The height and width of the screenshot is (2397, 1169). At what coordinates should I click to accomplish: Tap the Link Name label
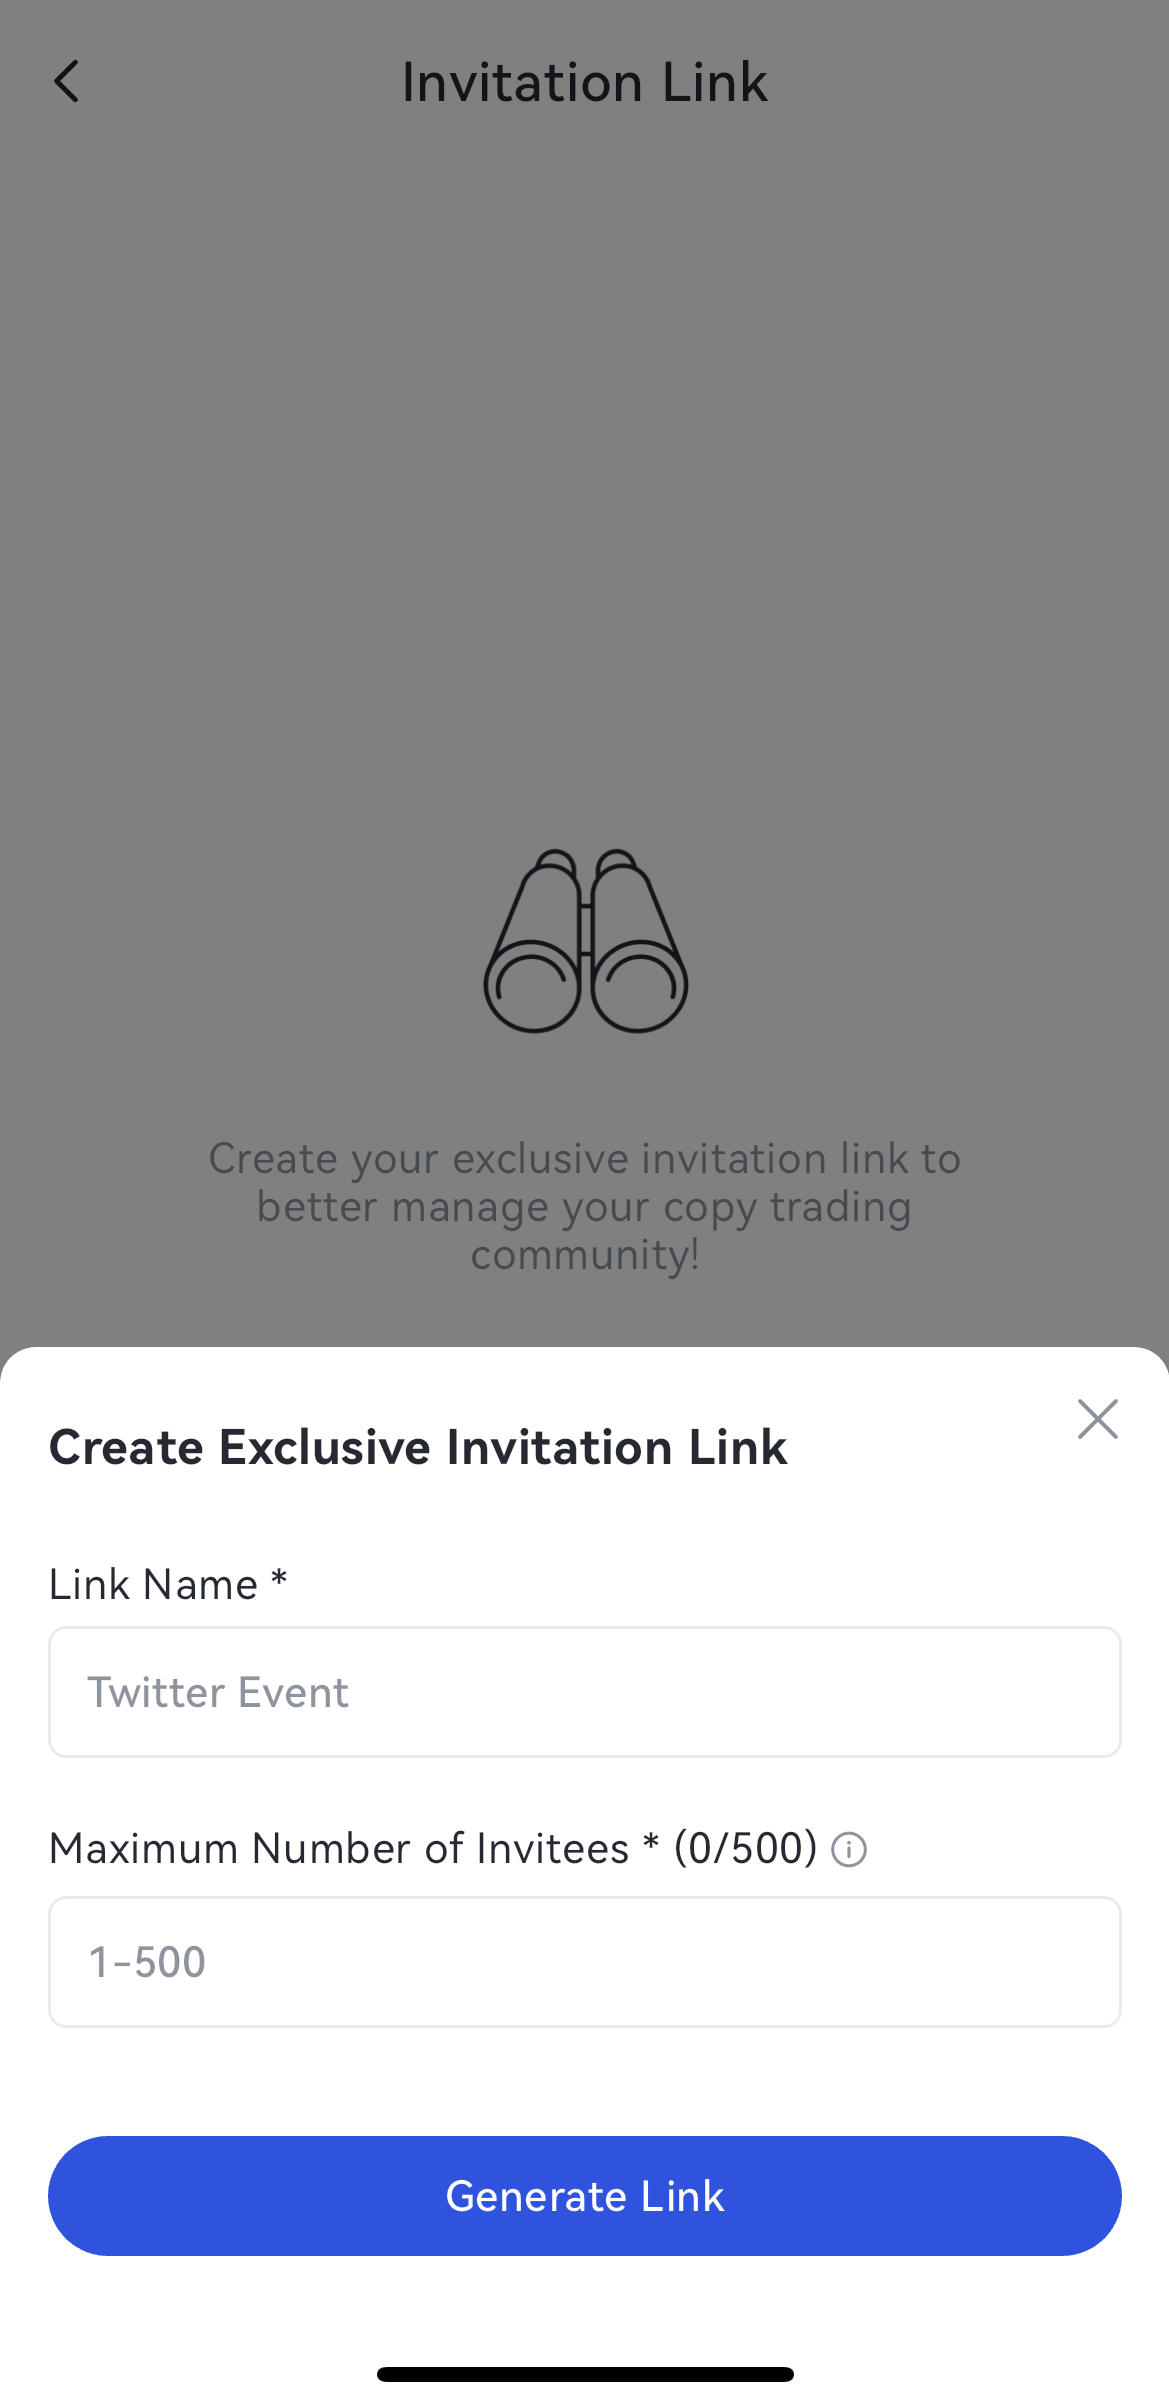tap(153, 1584)
